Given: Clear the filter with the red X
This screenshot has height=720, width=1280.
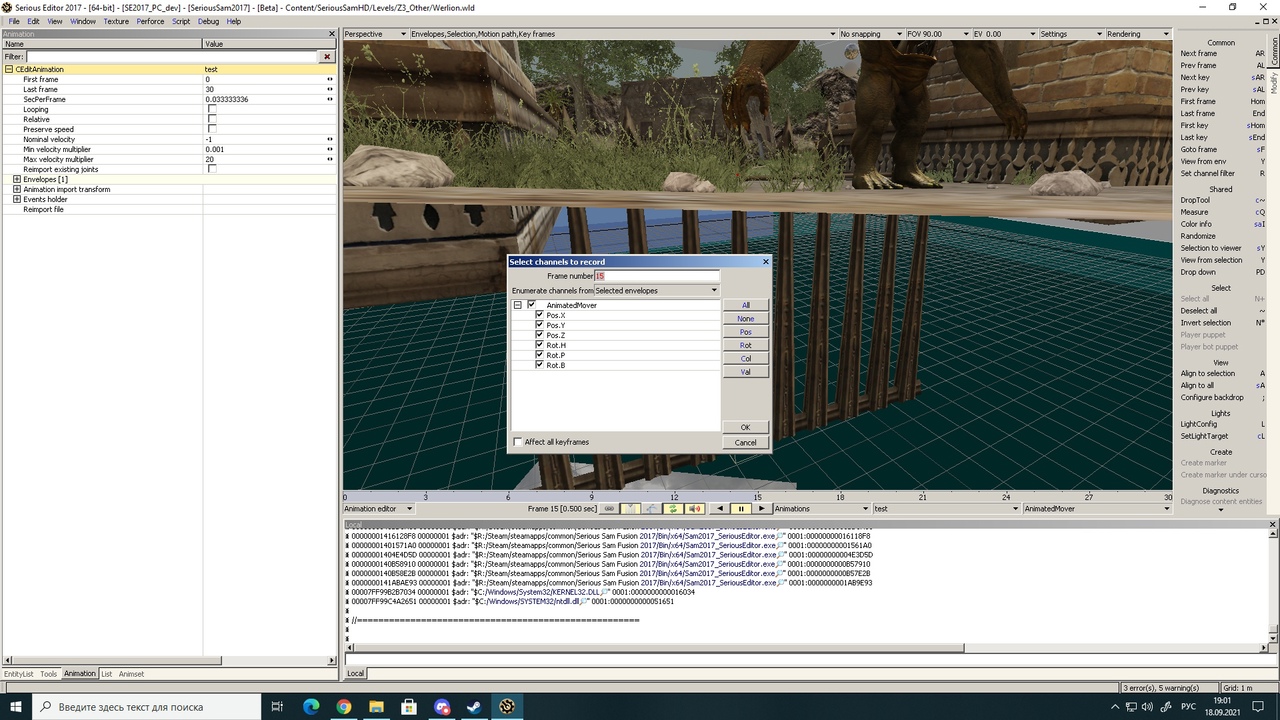Looking at the screenshot, I should coord(326,57).
